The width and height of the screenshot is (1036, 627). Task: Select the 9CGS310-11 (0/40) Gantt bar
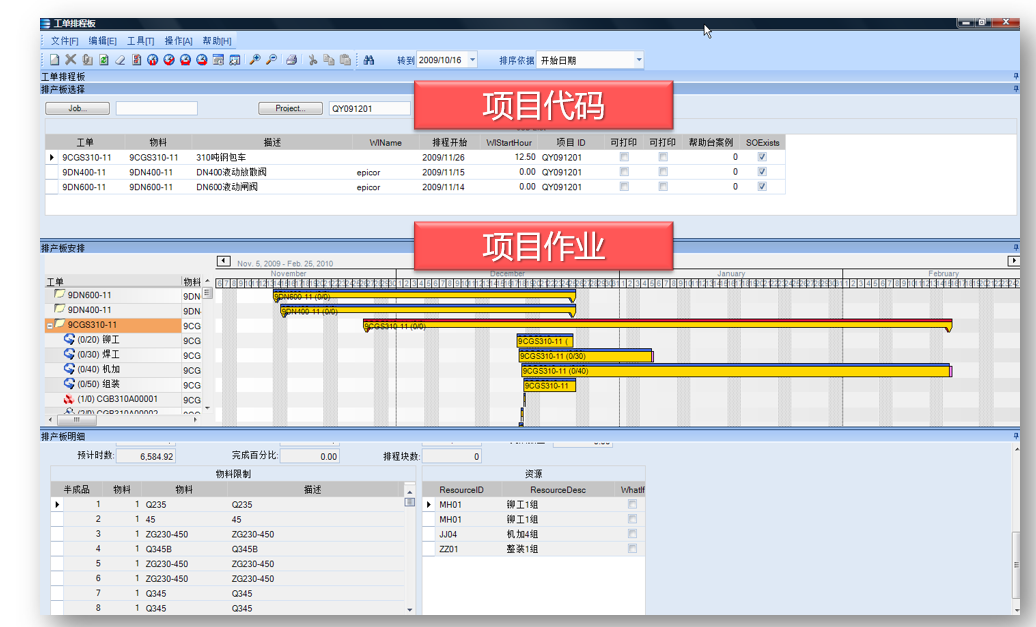[x=736, y=371]
